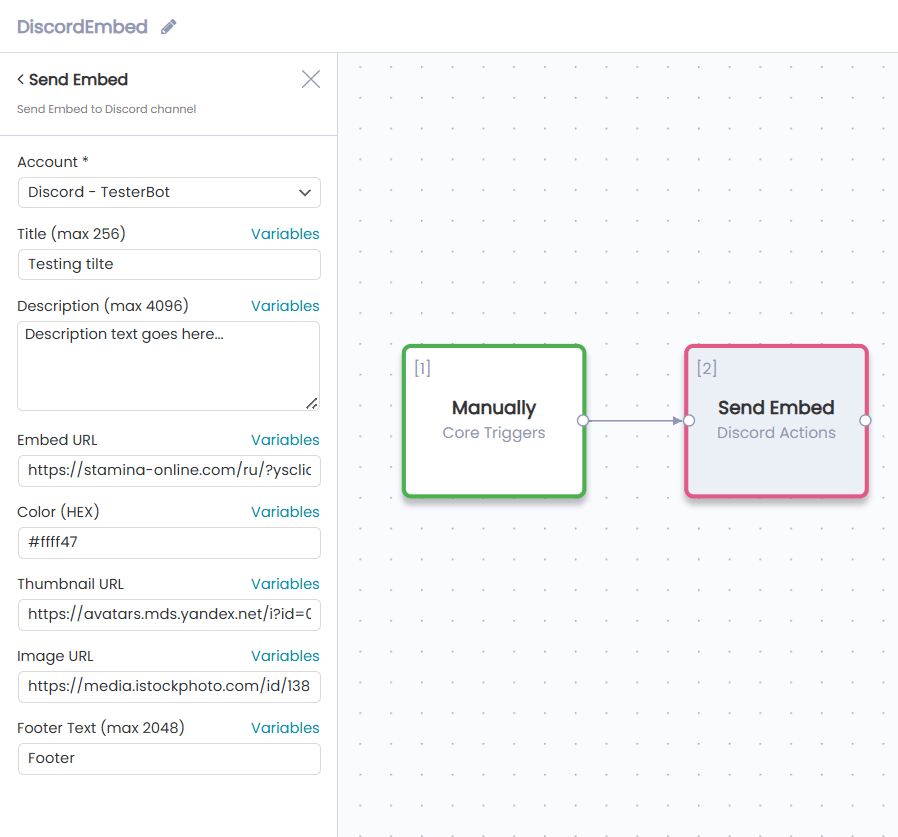Viewport: 898px width, 837px height.
Task: Select the Manually Core Triggers node
Action: click(x=493, y=420)
